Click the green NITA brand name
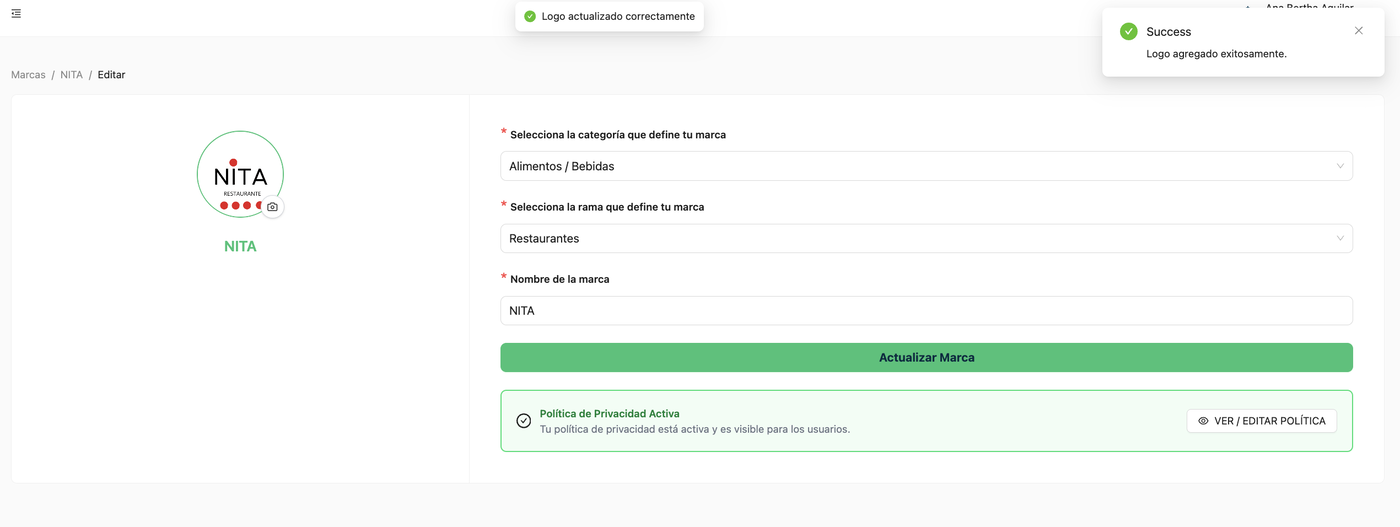The height and width of the screenshot is (527, 1400). (240, 246)
